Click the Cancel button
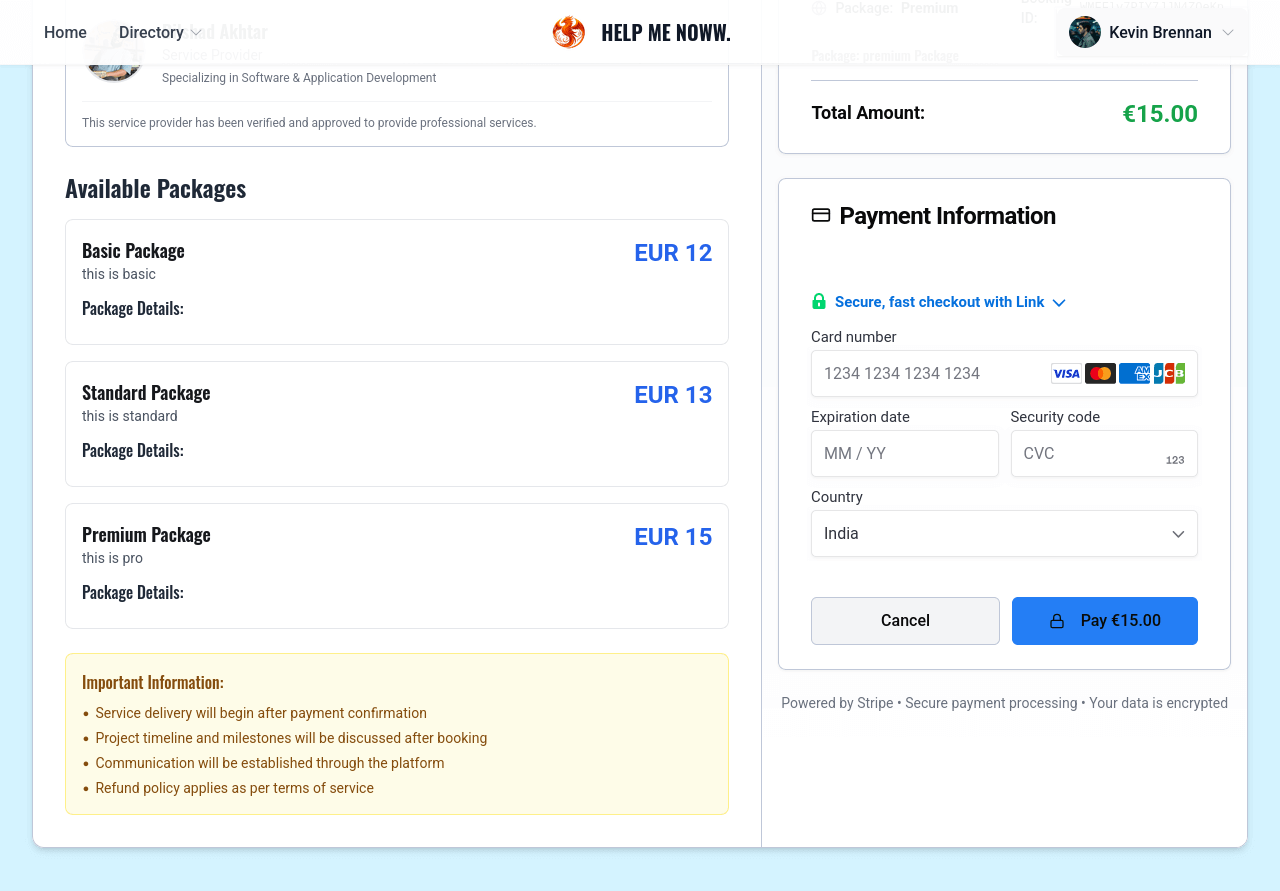This screenshot has height=891, width=1280. [x=904, y=620]
